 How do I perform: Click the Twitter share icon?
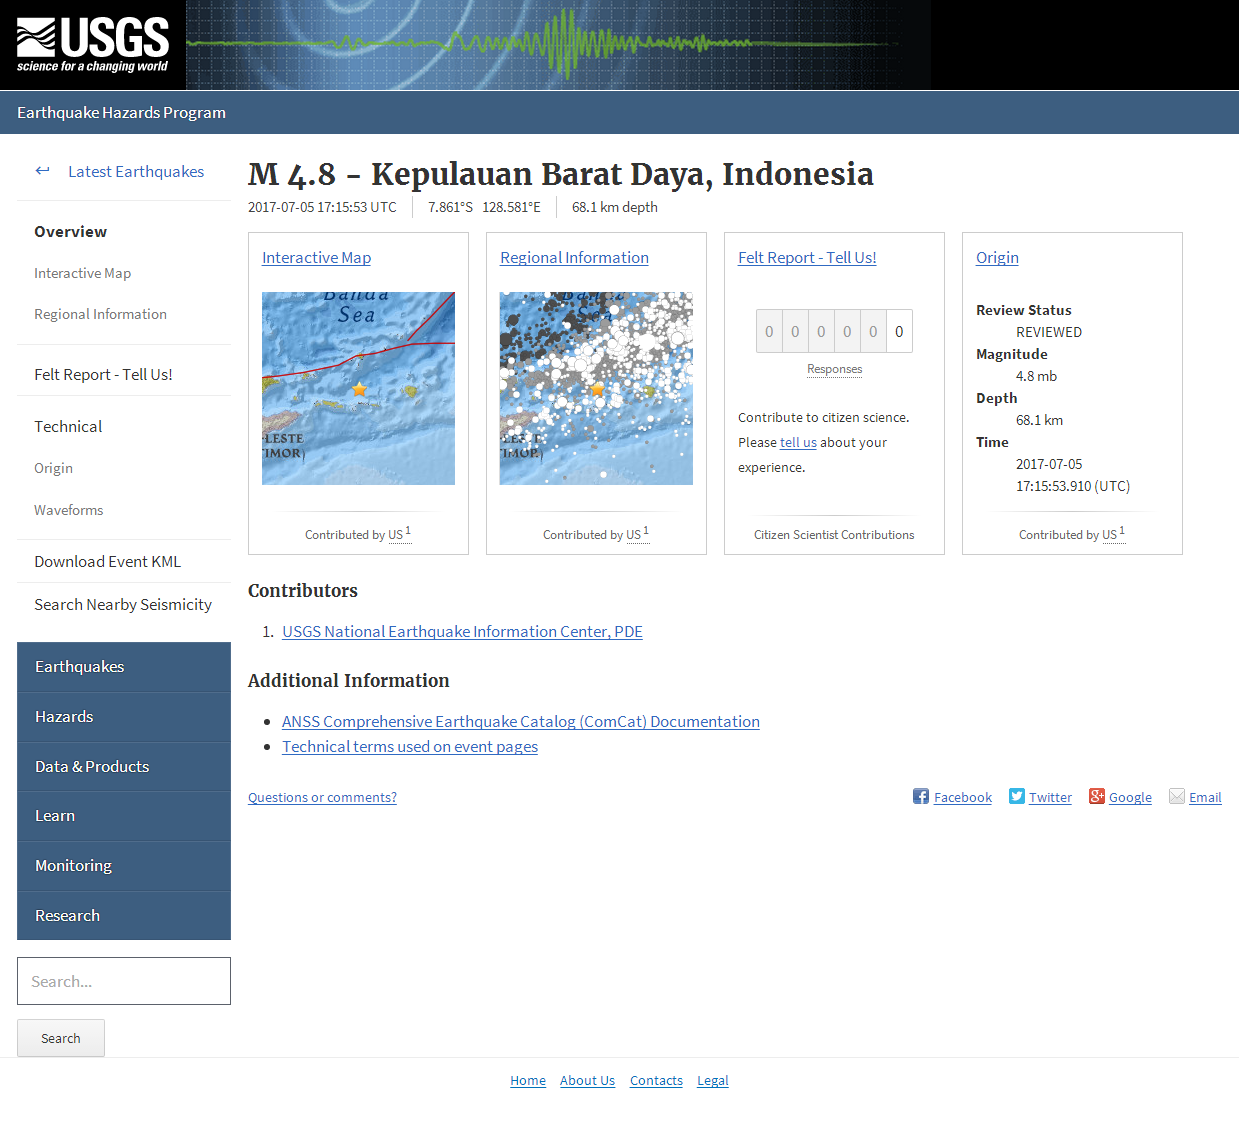click(x=1015, y=796)
